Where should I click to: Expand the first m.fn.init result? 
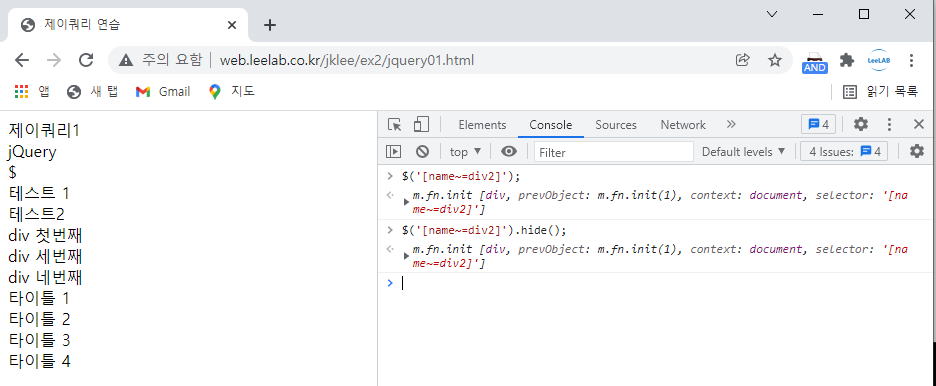(x=407, y=202)
